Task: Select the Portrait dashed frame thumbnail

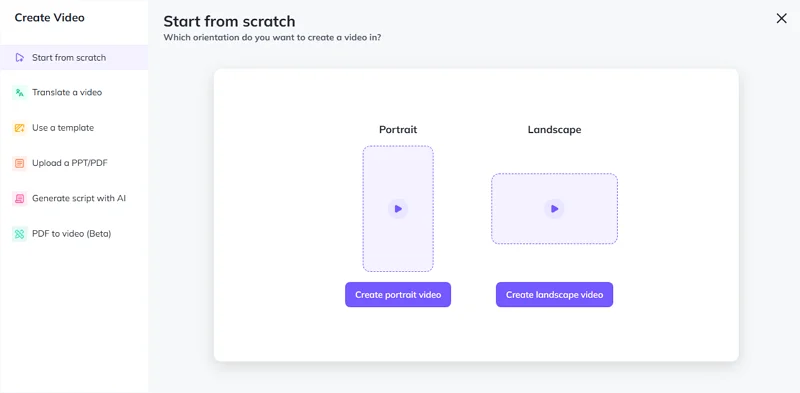Action: (x=398, y=209)
